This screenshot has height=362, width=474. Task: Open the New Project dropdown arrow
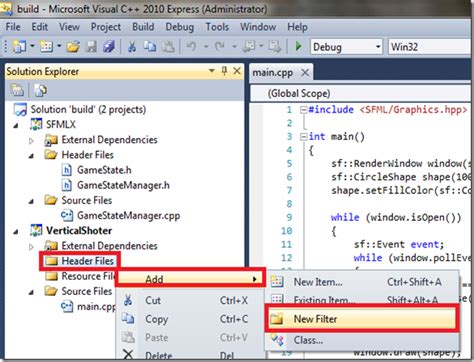point(32,46)
